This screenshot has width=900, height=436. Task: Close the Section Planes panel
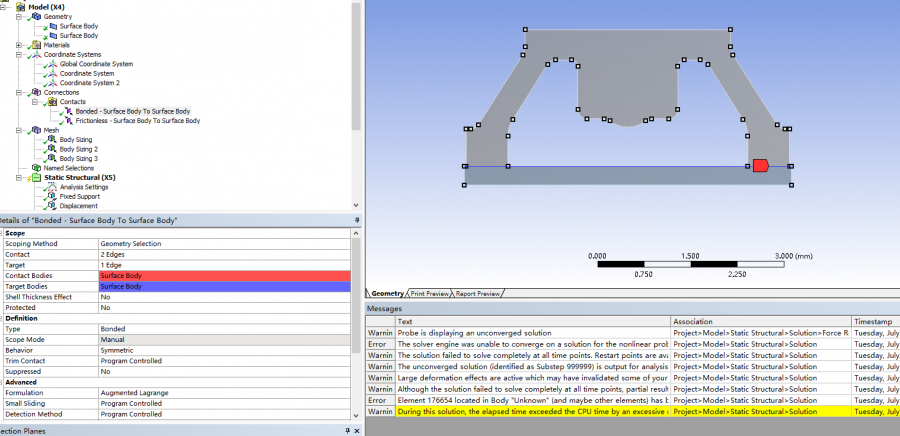coord(357,431)
